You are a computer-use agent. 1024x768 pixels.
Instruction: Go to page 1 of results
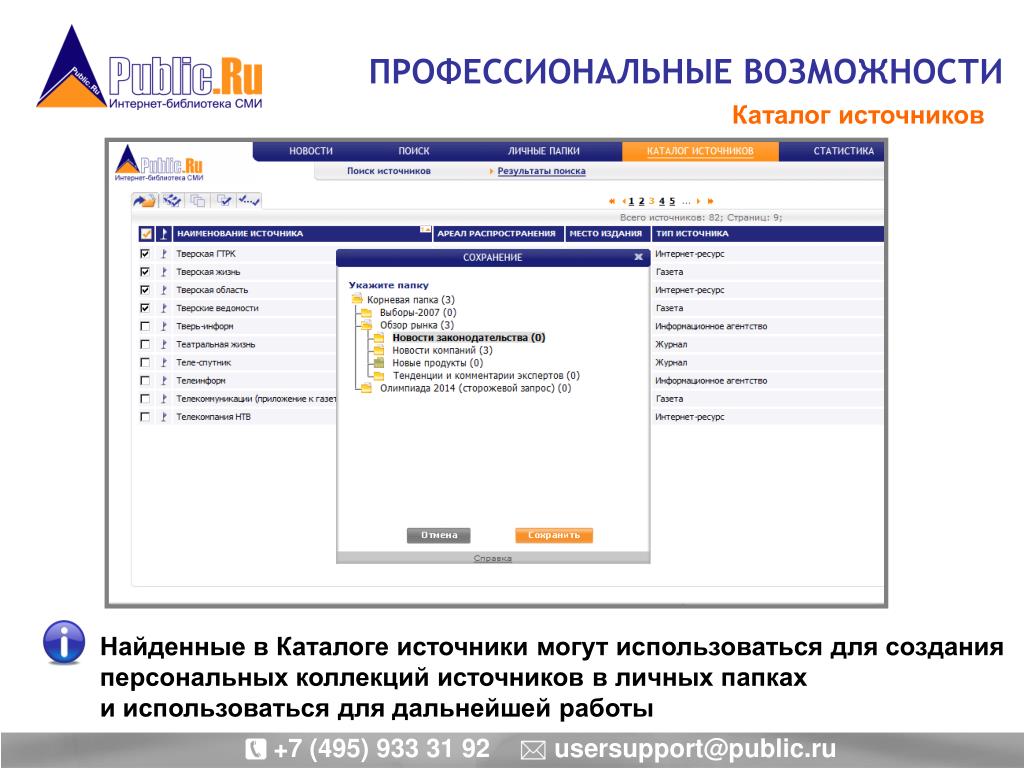[x=631, y=201]
